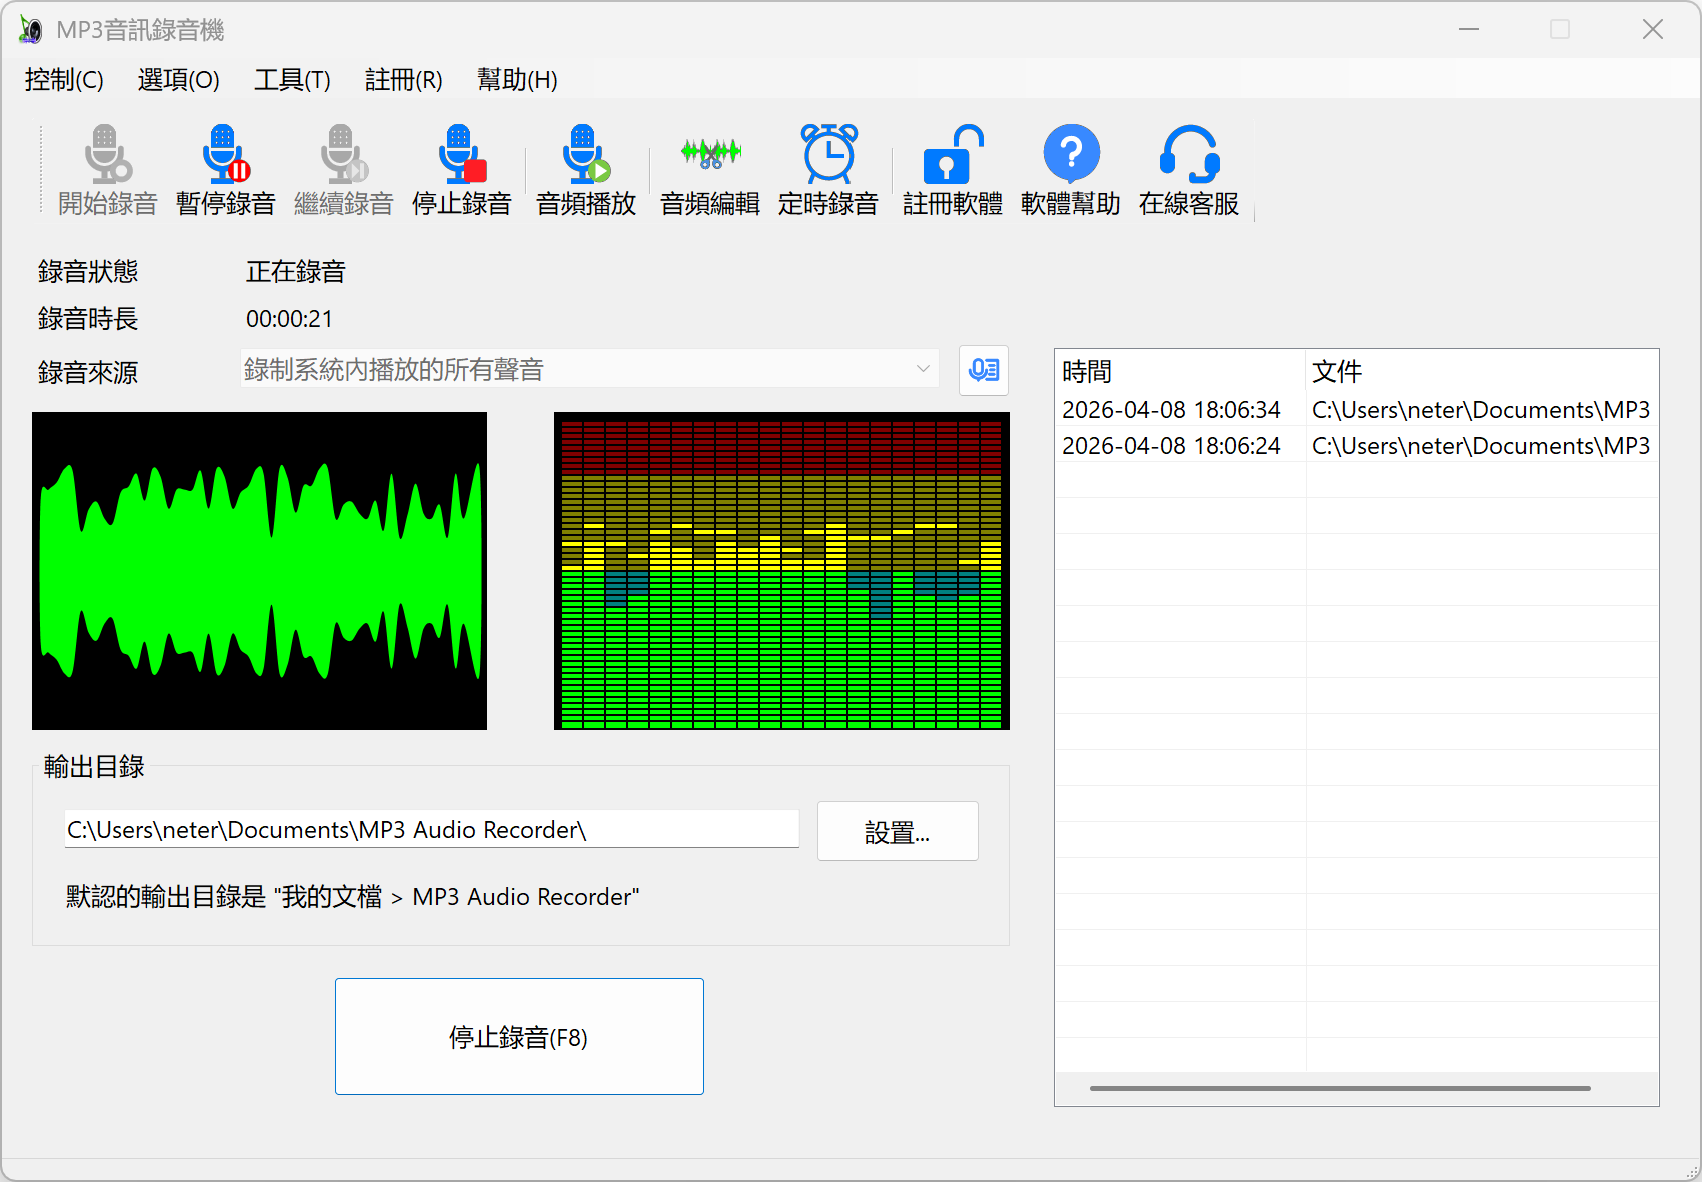
Task: Select the 18:06:24 recording row
Action: [1357, 446]
